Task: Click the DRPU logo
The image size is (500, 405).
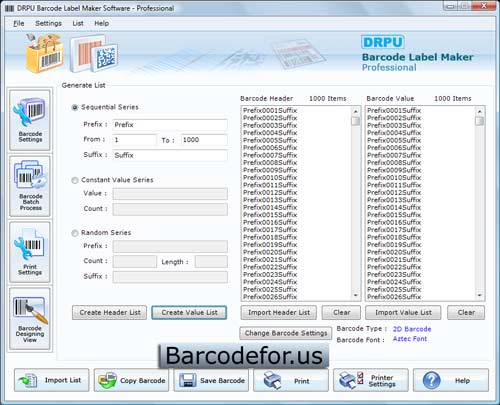Action: click(x=383, y=42)
